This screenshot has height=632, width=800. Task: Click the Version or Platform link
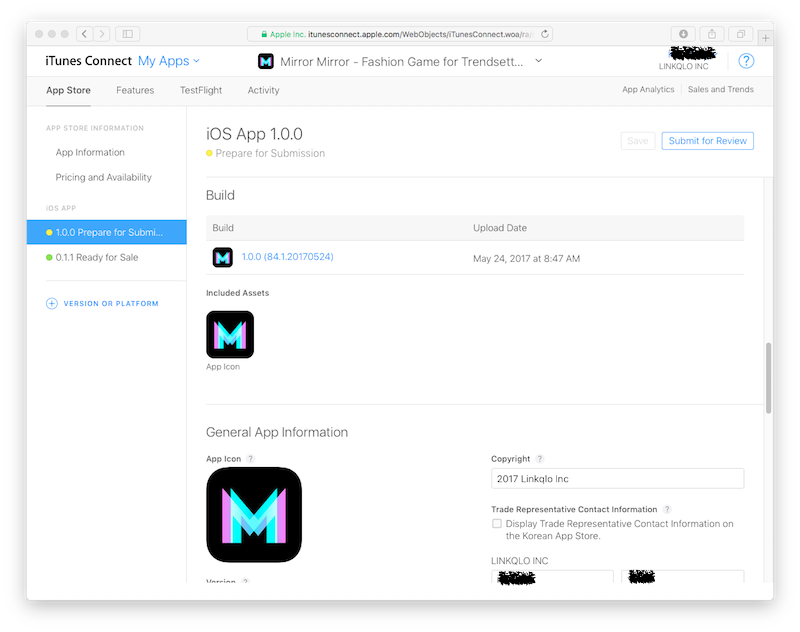[111, 304]
